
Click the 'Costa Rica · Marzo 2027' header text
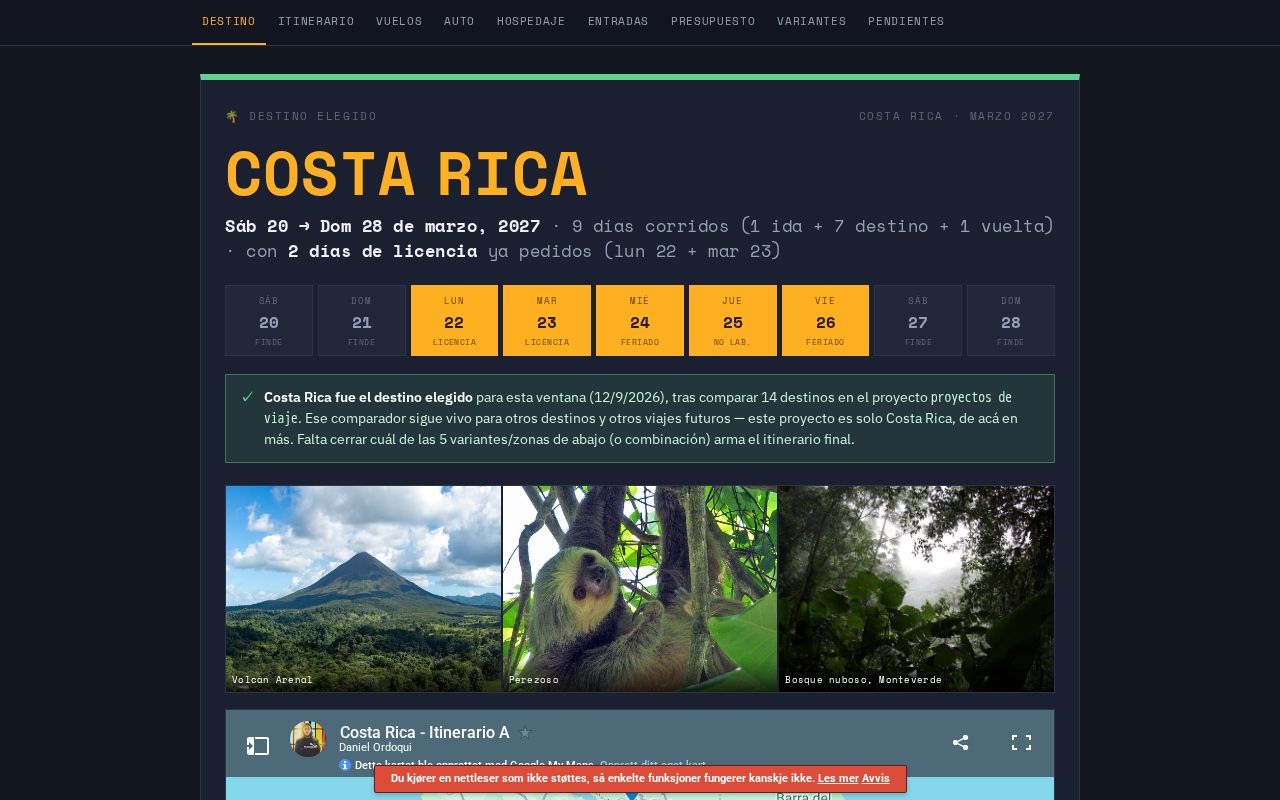click(x=956, y=116)
